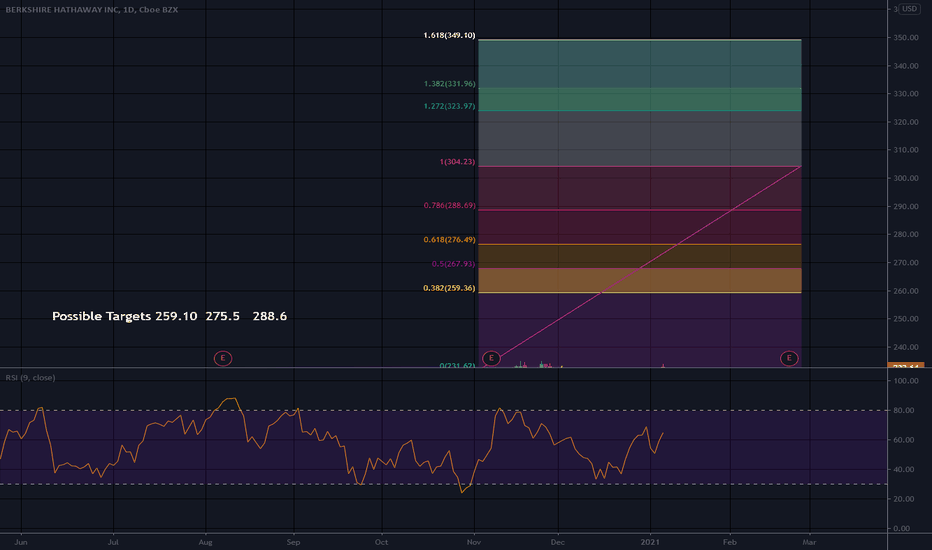Click the Dec label on the time axis
The height and width of the screenshot is (550, 932).
[x=558, y=542]
